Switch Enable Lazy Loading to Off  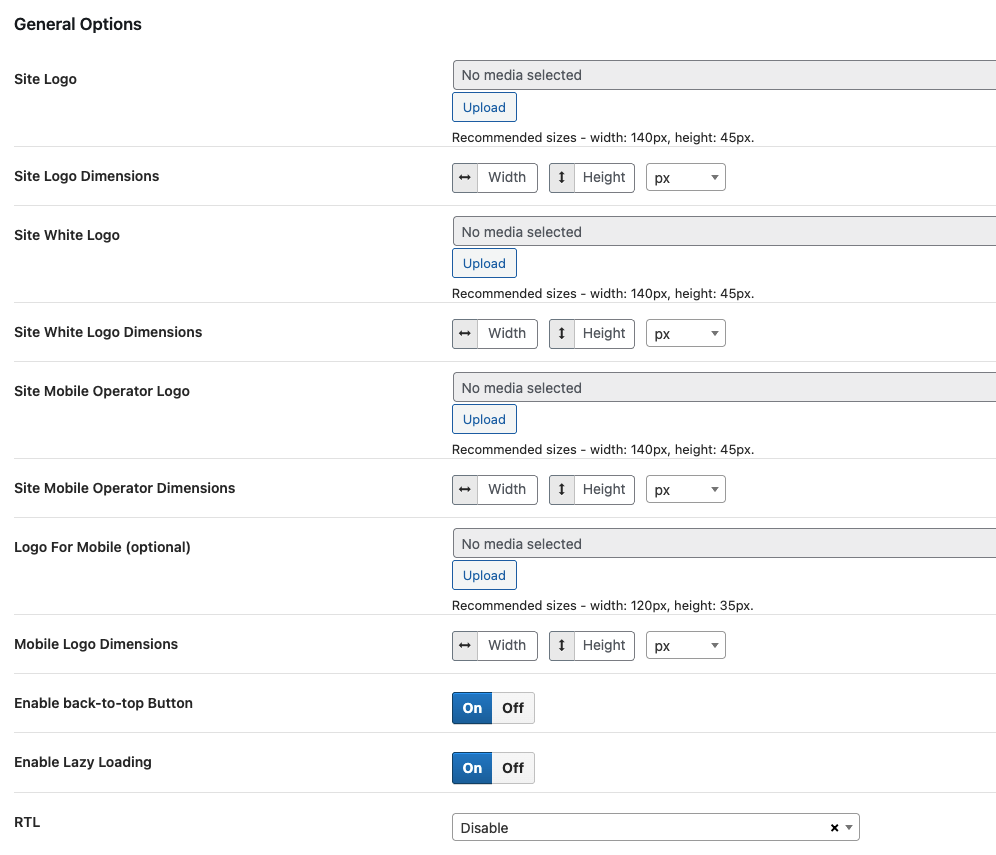[513, 768]
